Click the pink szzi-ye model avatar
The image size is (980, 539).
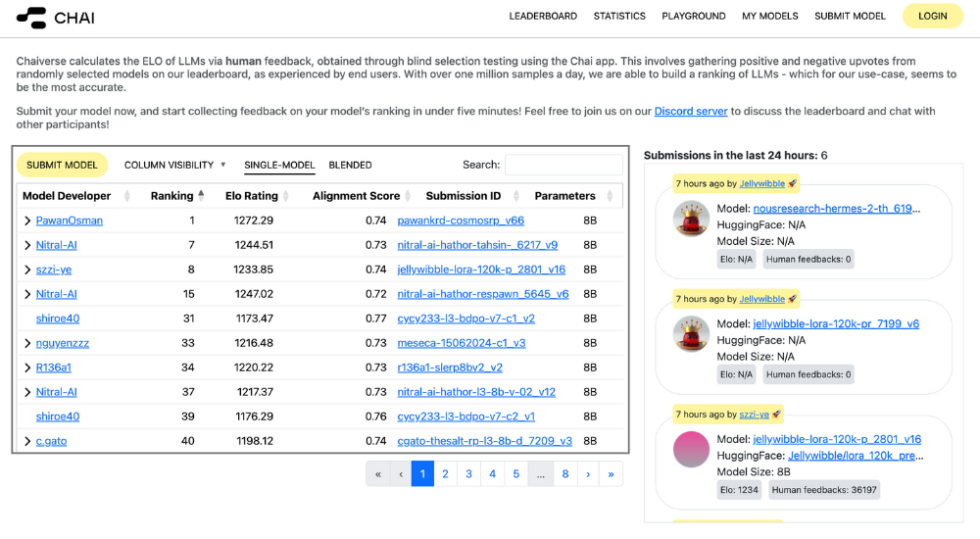[690, 448]
